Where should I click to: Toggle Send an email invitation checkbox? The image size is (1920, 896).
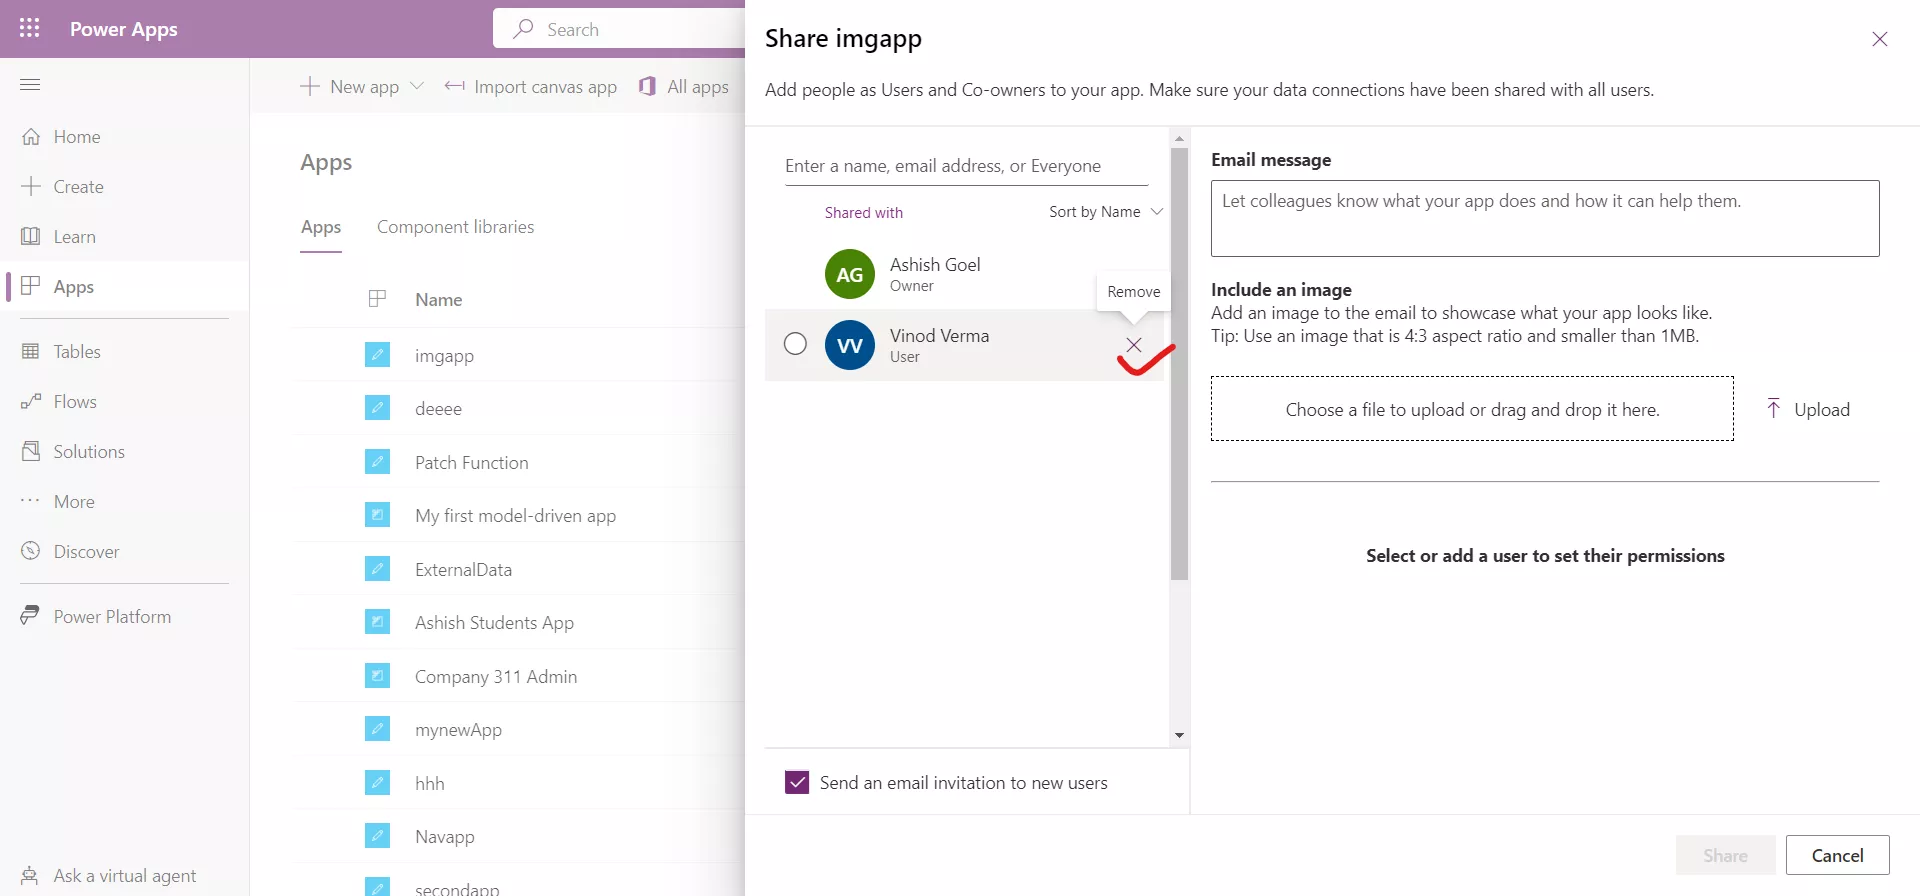(797, 782)
